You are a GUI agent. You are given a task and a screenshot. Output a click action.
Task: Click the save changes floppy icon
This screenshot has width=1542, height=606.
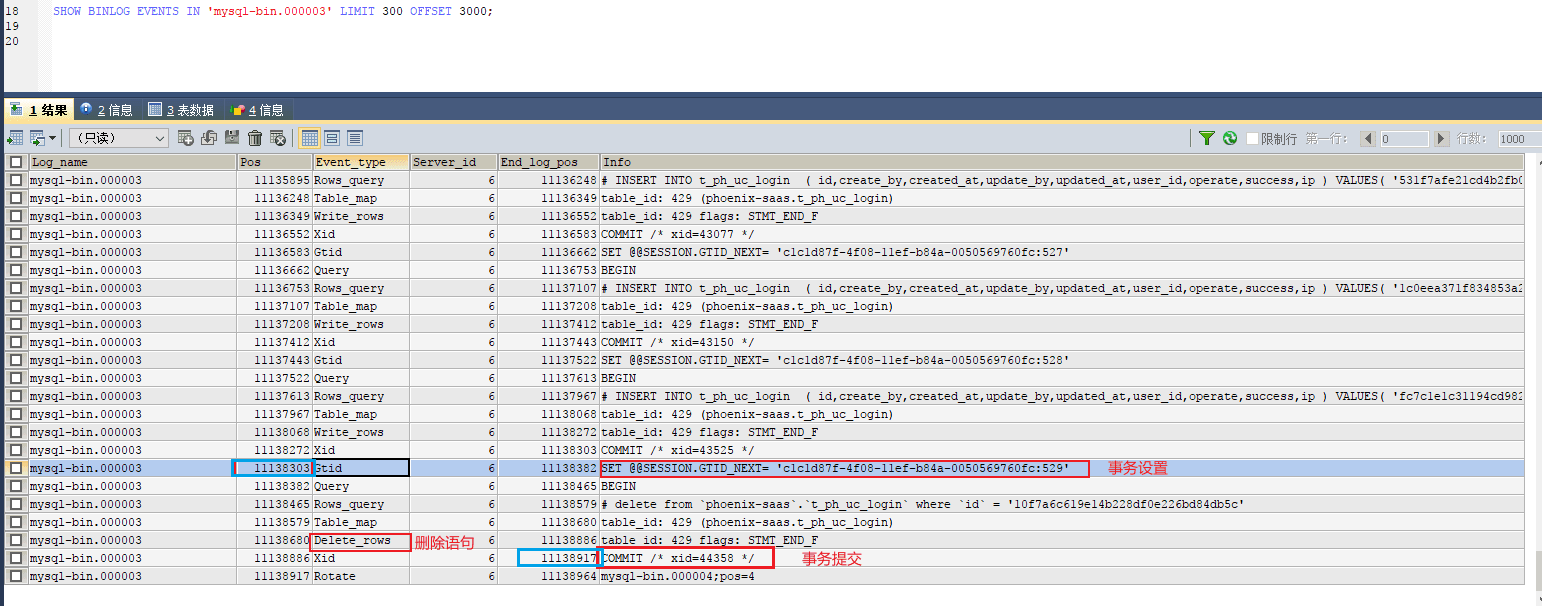(x=232, y=138)
